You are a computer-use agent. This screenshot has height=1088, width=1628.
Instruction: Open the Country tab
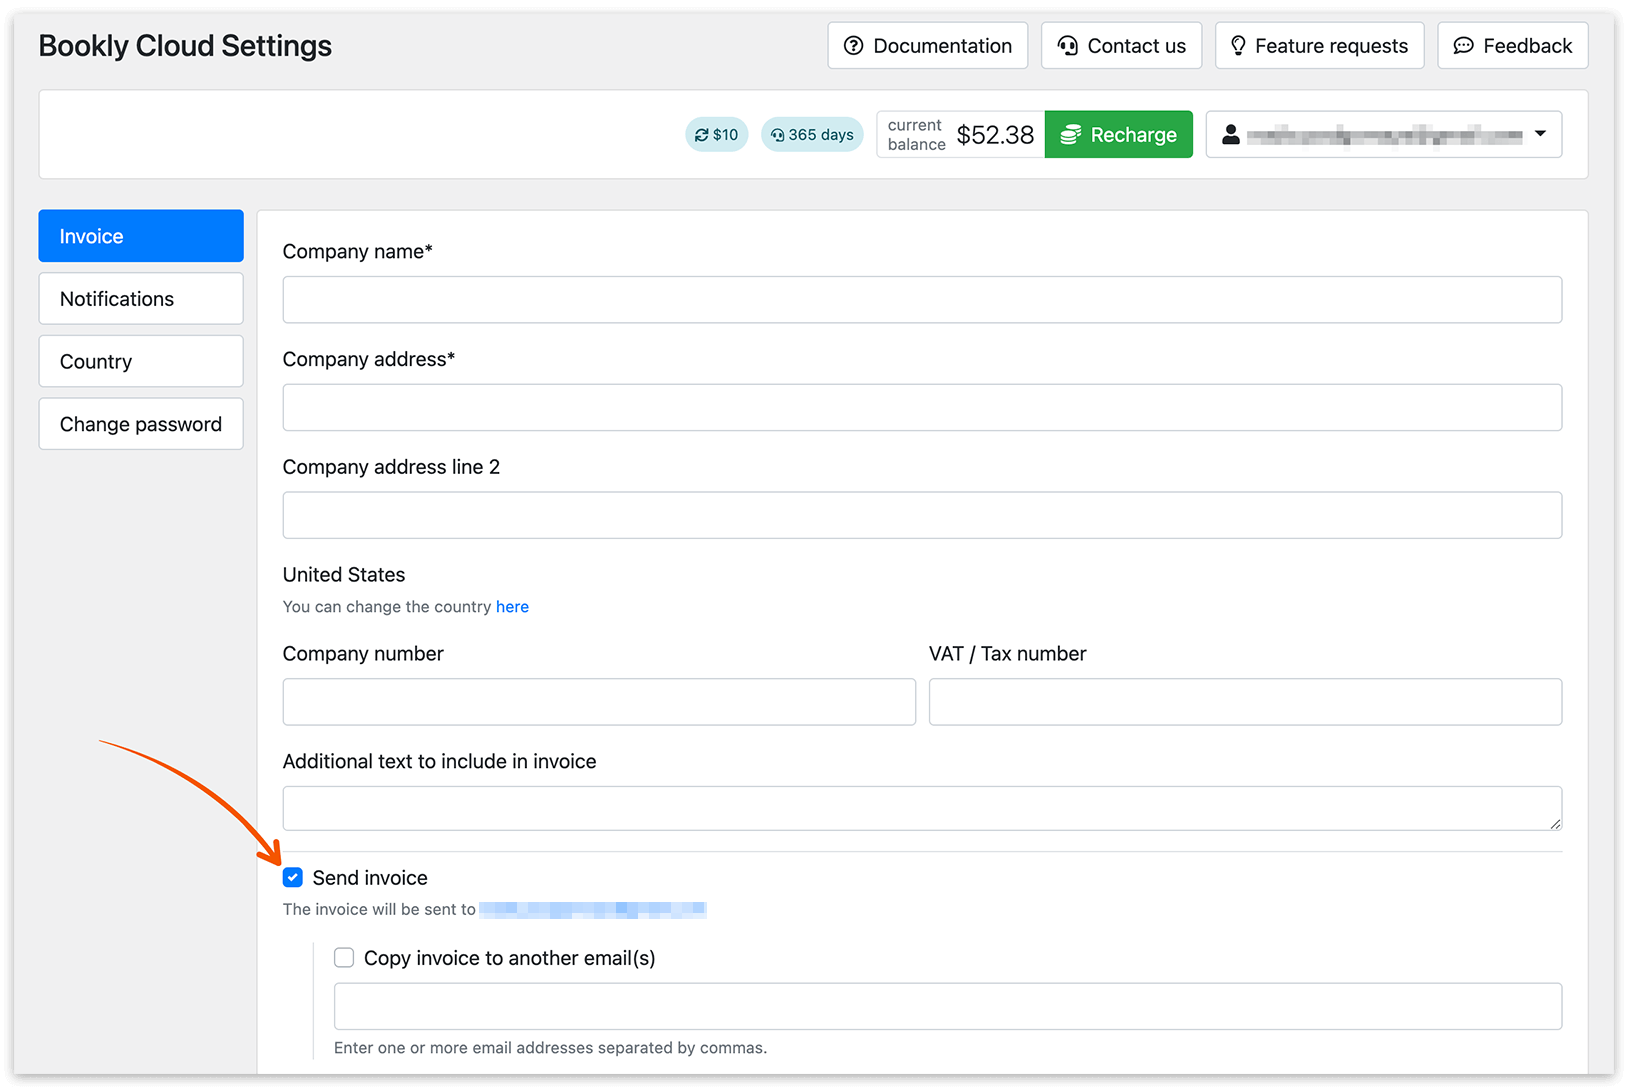[141, 361]
